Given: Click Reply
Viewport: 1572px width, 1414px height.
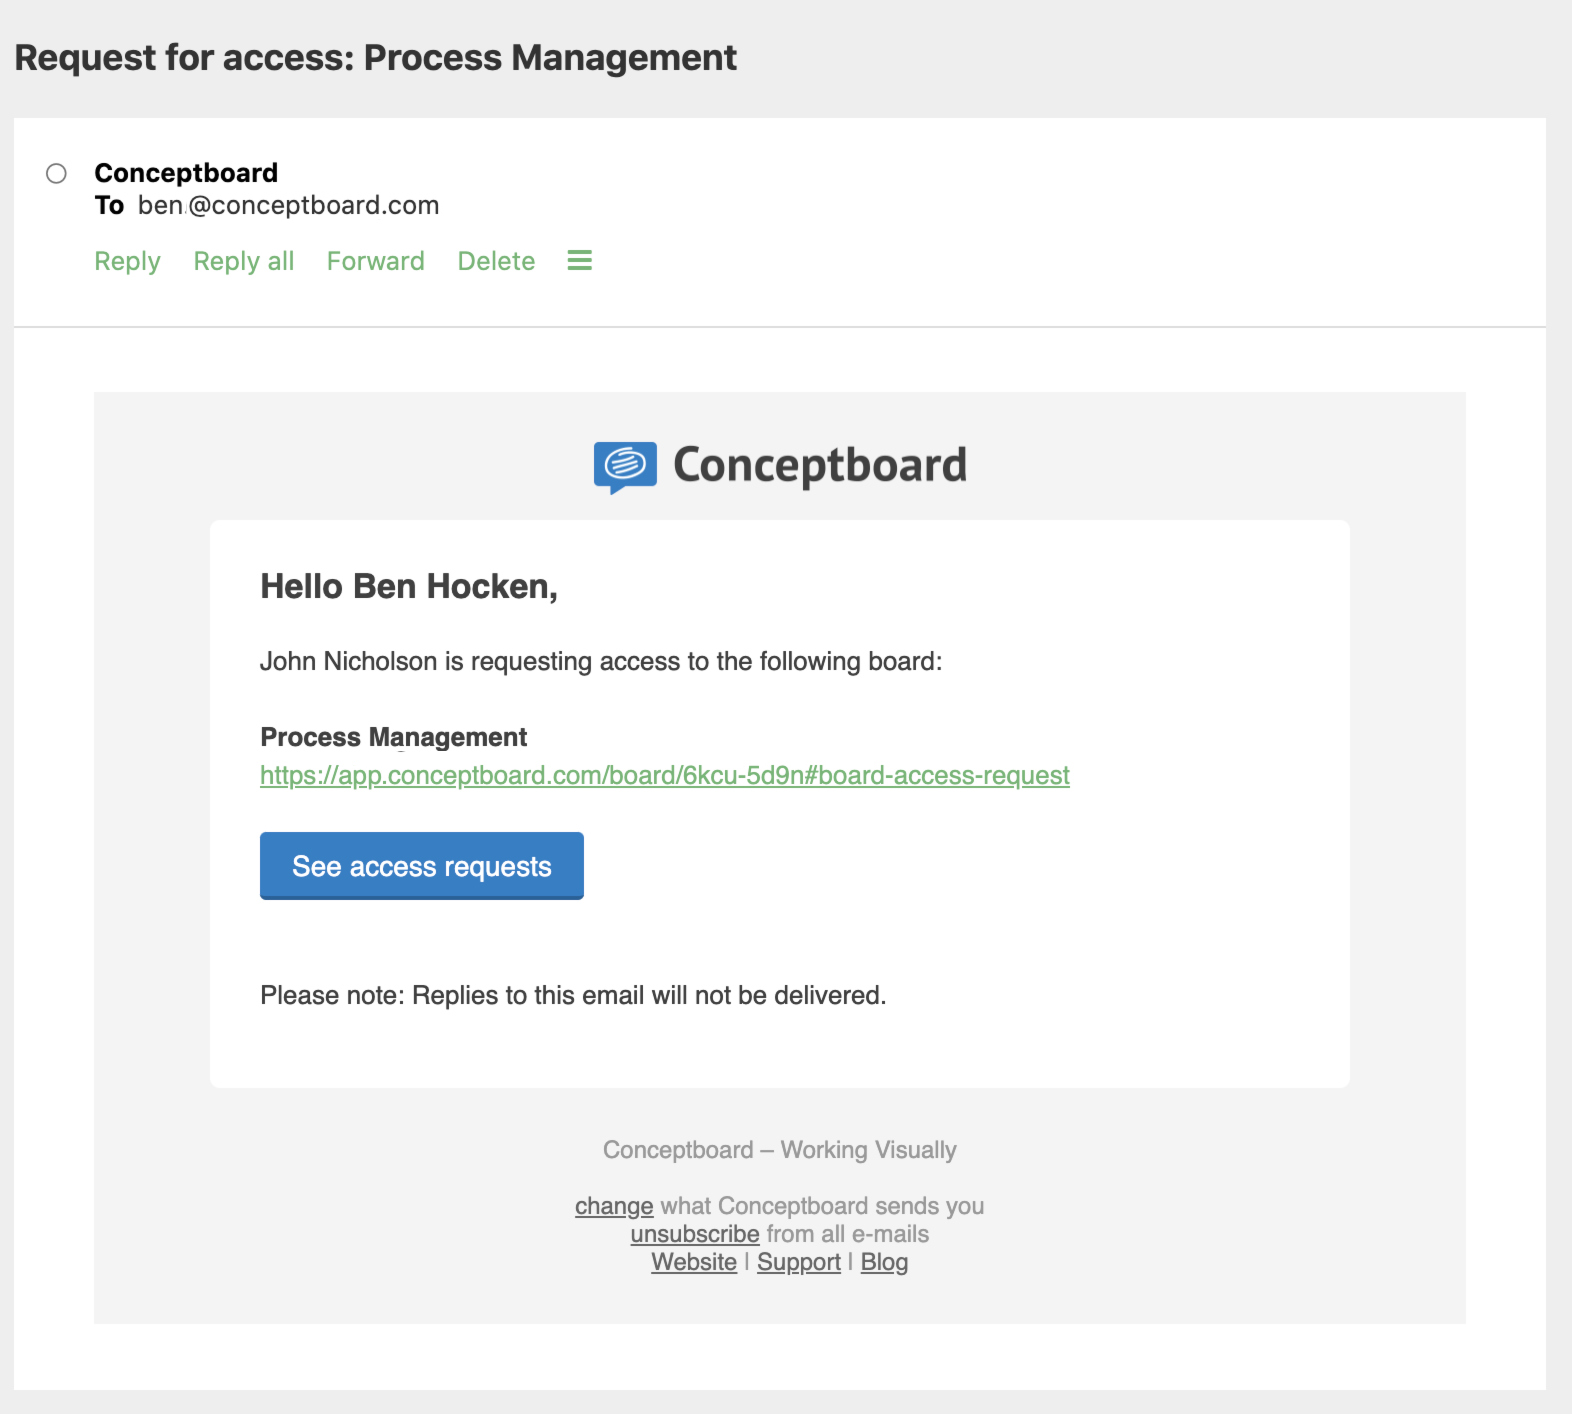Looking at the screenshot, I should (x=127, y=261).
